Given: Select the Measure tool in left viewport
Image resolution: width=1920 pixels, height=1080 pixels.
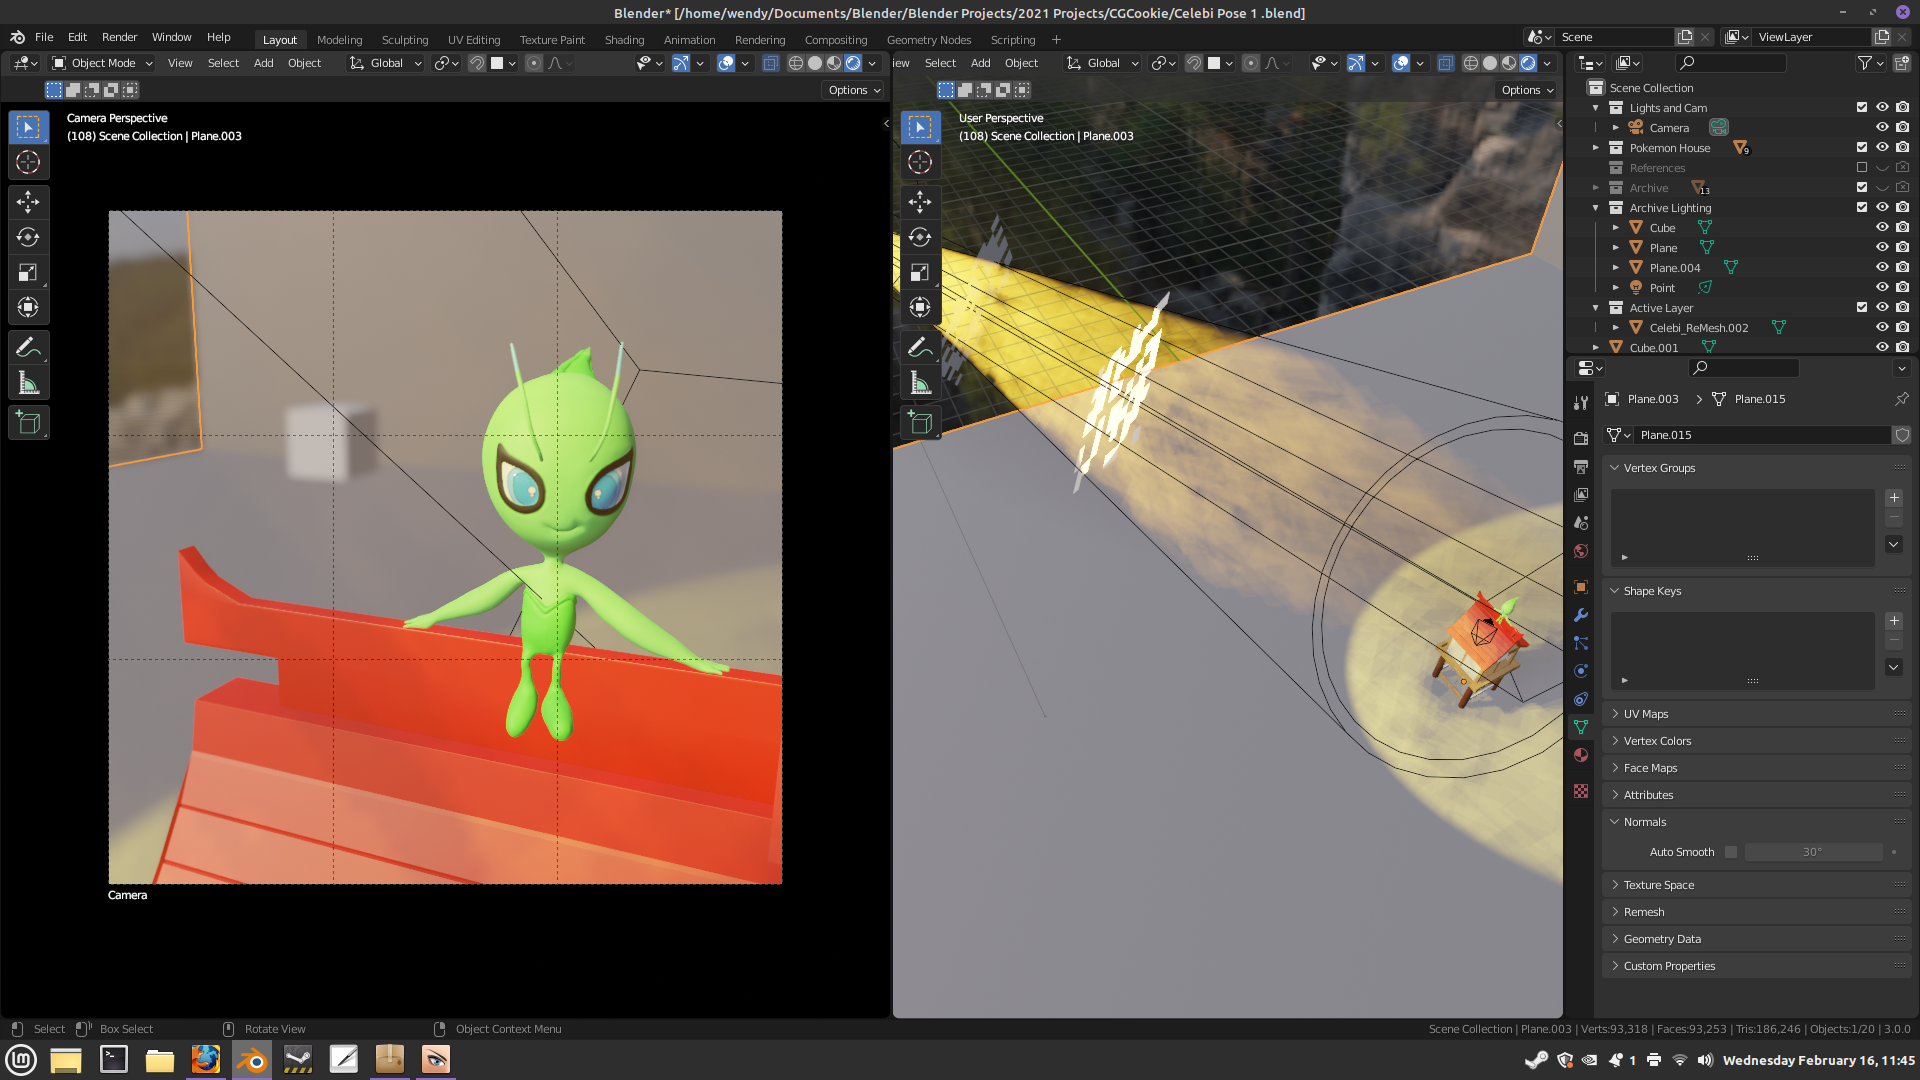Looking at the screenshot, I should coord(28,383).
